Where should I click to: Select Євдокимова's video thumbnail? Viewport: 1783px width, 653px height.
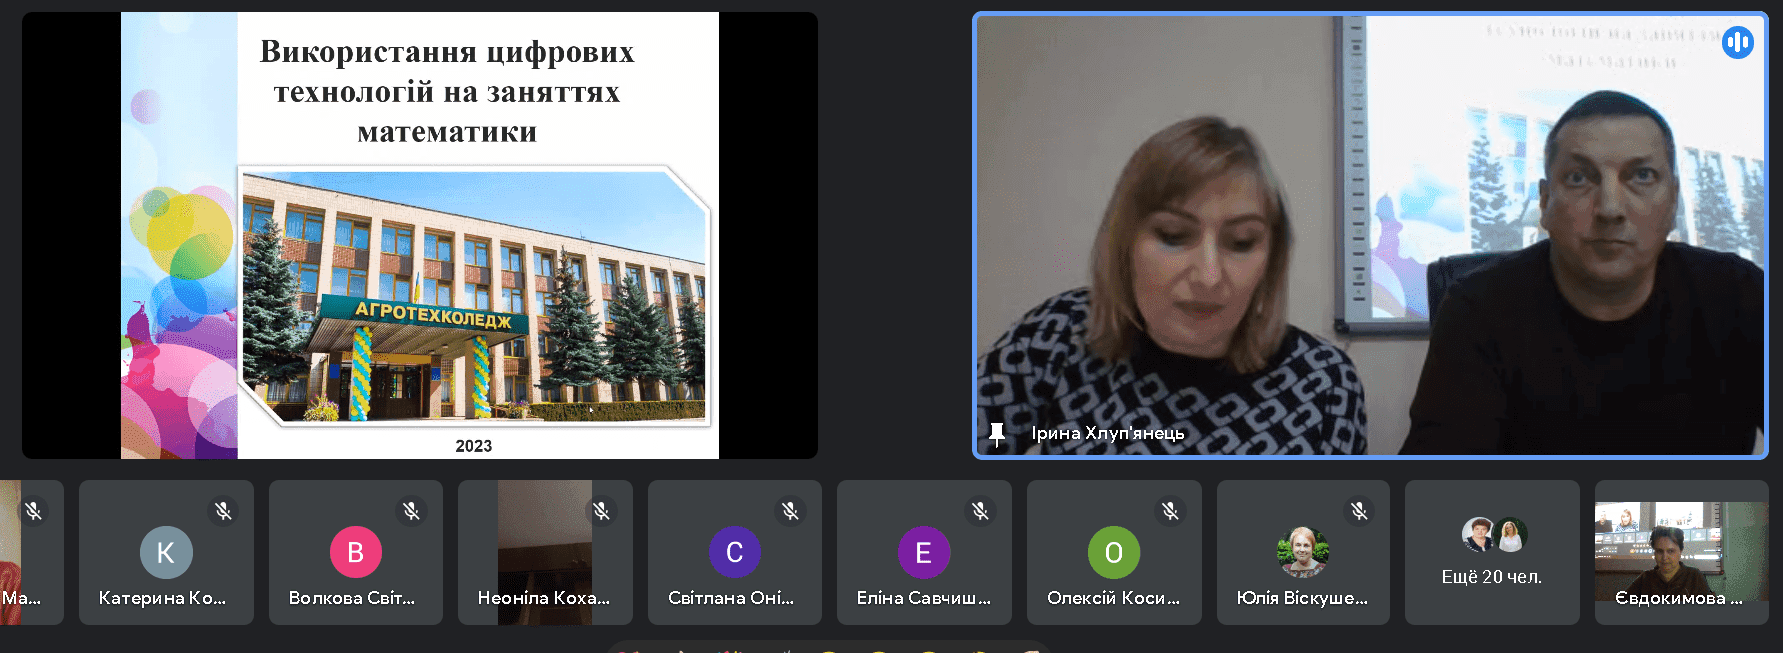[x=1681, y=552]
